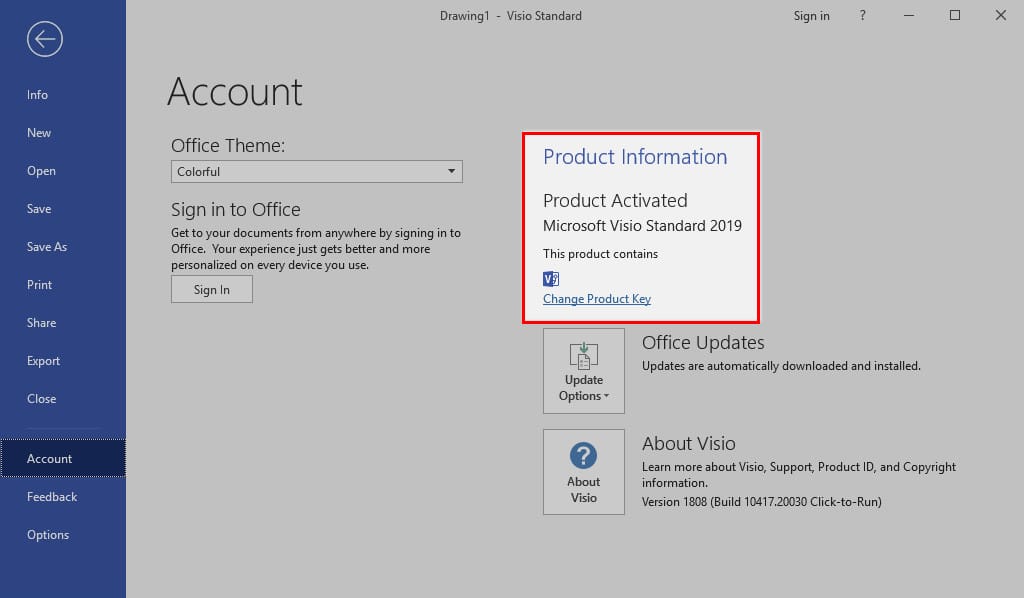Screen dimensions: 1024x598
Task: Click Sign in on the title bar
Action: [811, 16]
